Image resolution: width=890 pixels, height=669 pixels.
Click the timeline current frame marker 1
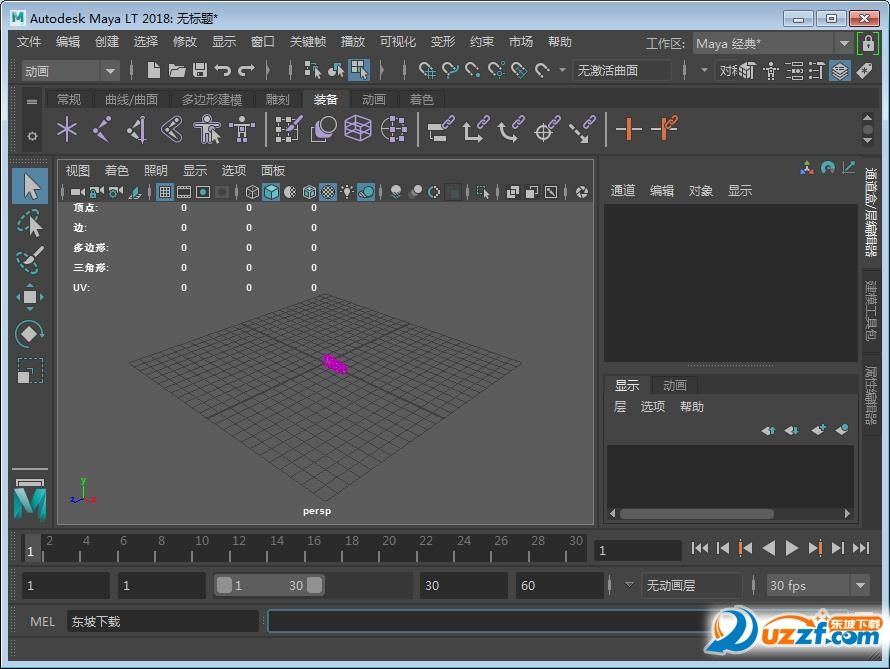(30, 548)
